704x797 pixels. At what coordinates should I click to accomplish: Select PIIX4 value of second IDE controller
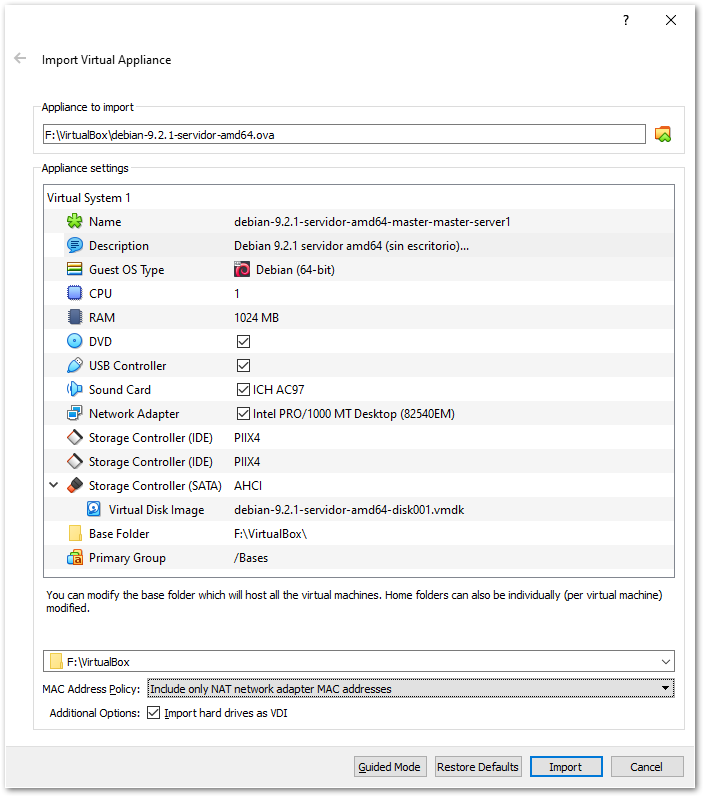coord(247,462)
